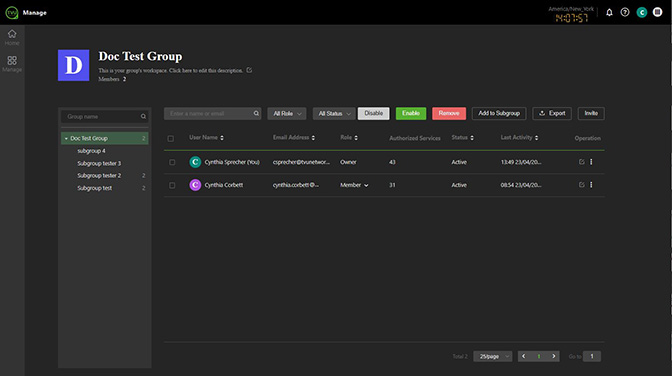Toggle the select-all checkbox in header

coord(171,138)
